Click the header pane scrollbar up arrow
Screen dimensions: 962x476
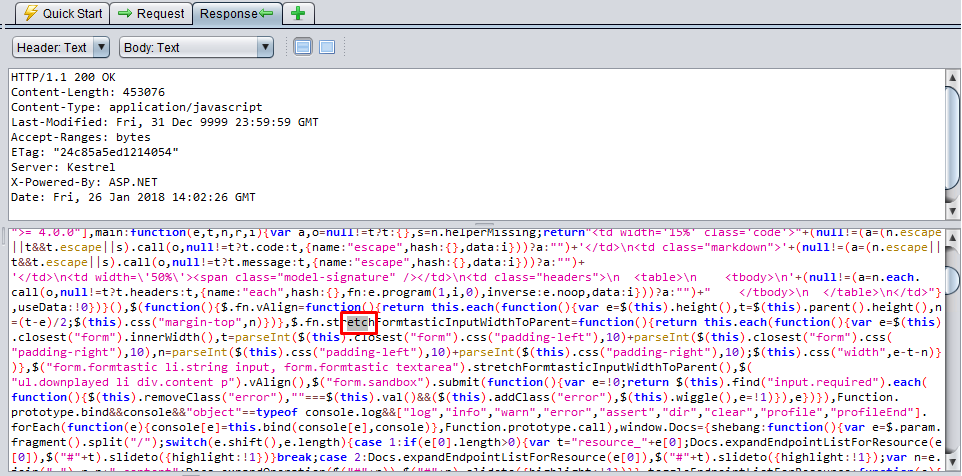tap(953, 77)
